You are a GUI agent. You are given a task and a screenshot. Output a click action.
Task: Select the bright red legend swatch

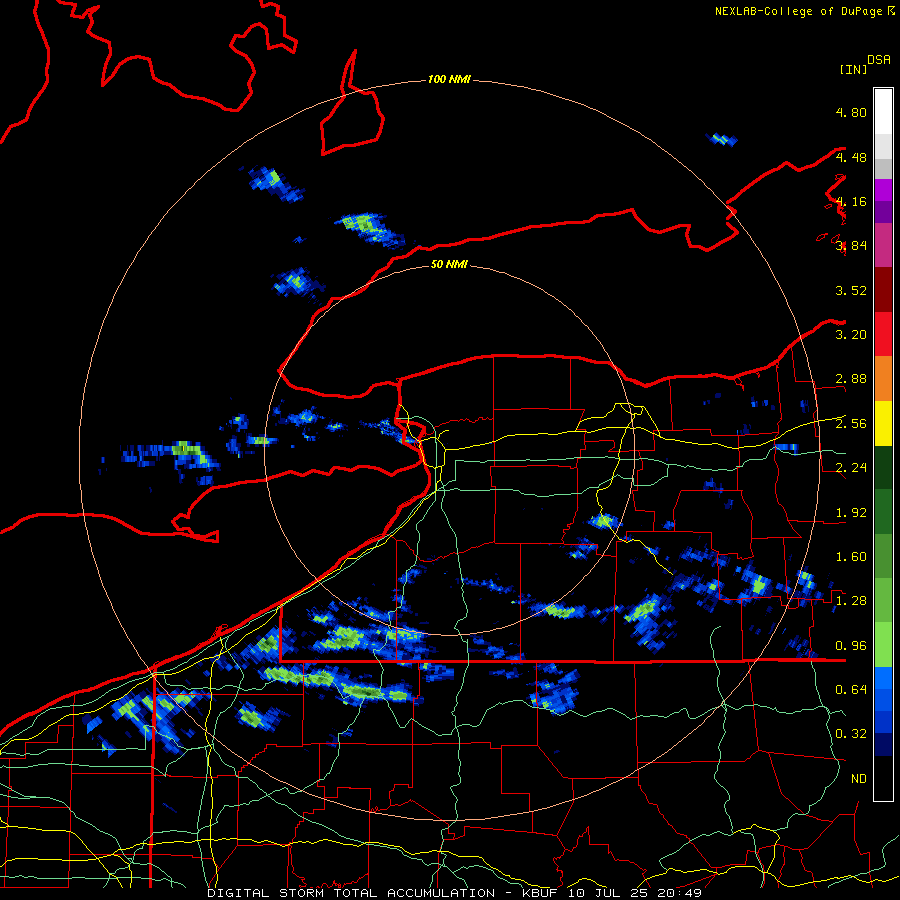[883, 335]
